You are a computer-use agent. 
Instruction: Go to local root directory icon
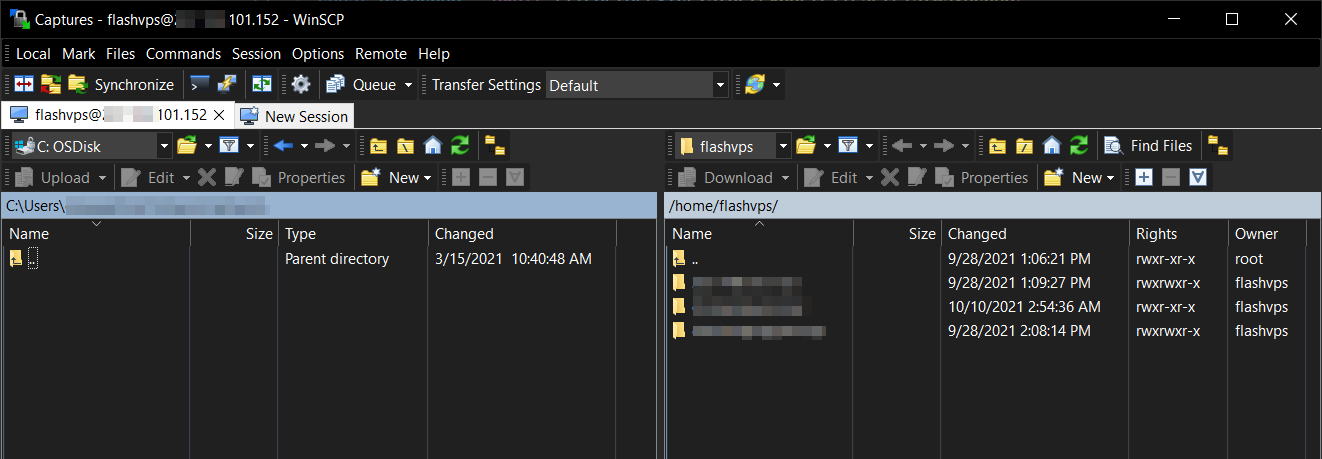pyautogui.click(x=405, y=146)
